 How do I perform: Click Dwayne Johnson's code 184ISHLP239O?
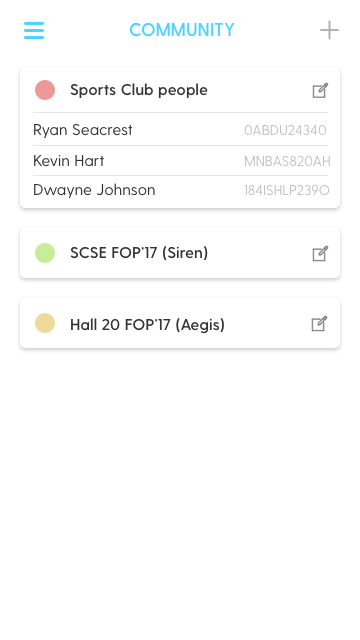[x=287, y=191]
